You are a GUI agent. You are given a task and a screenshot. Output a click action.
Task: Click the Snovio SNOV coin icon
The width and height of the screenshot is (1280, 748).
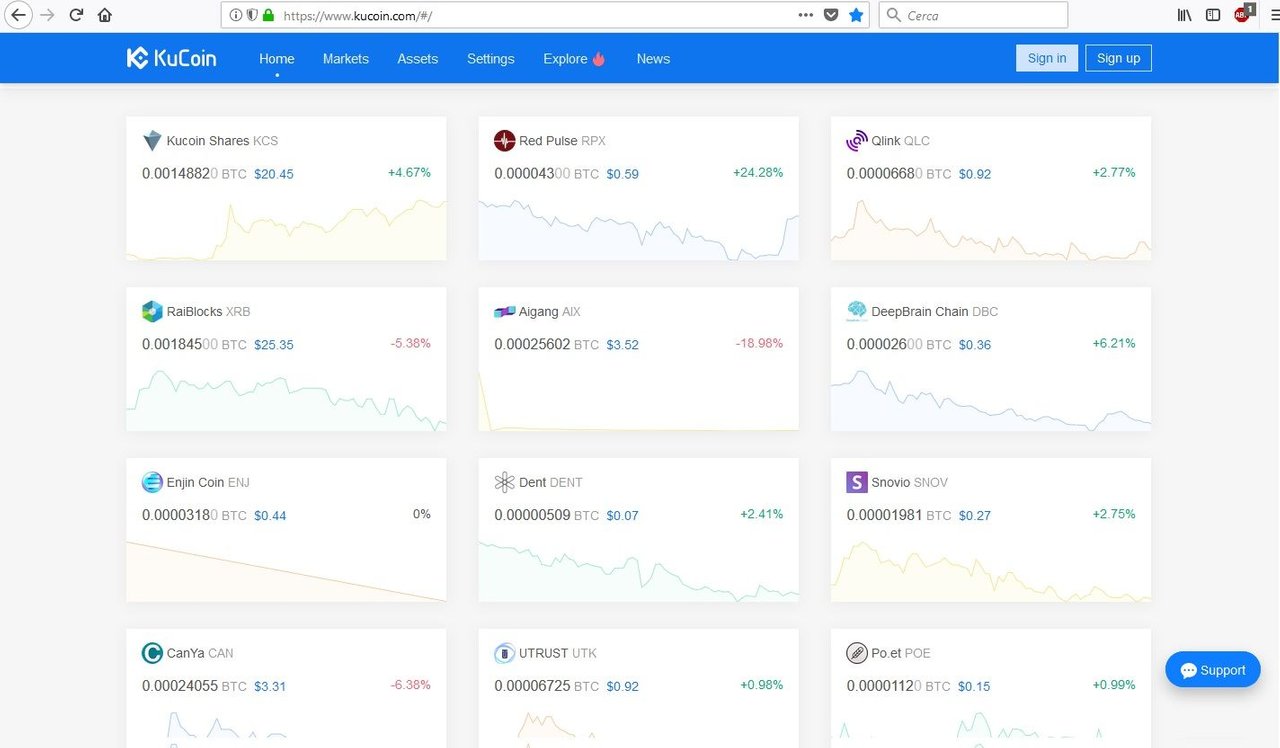click(856, 483)
